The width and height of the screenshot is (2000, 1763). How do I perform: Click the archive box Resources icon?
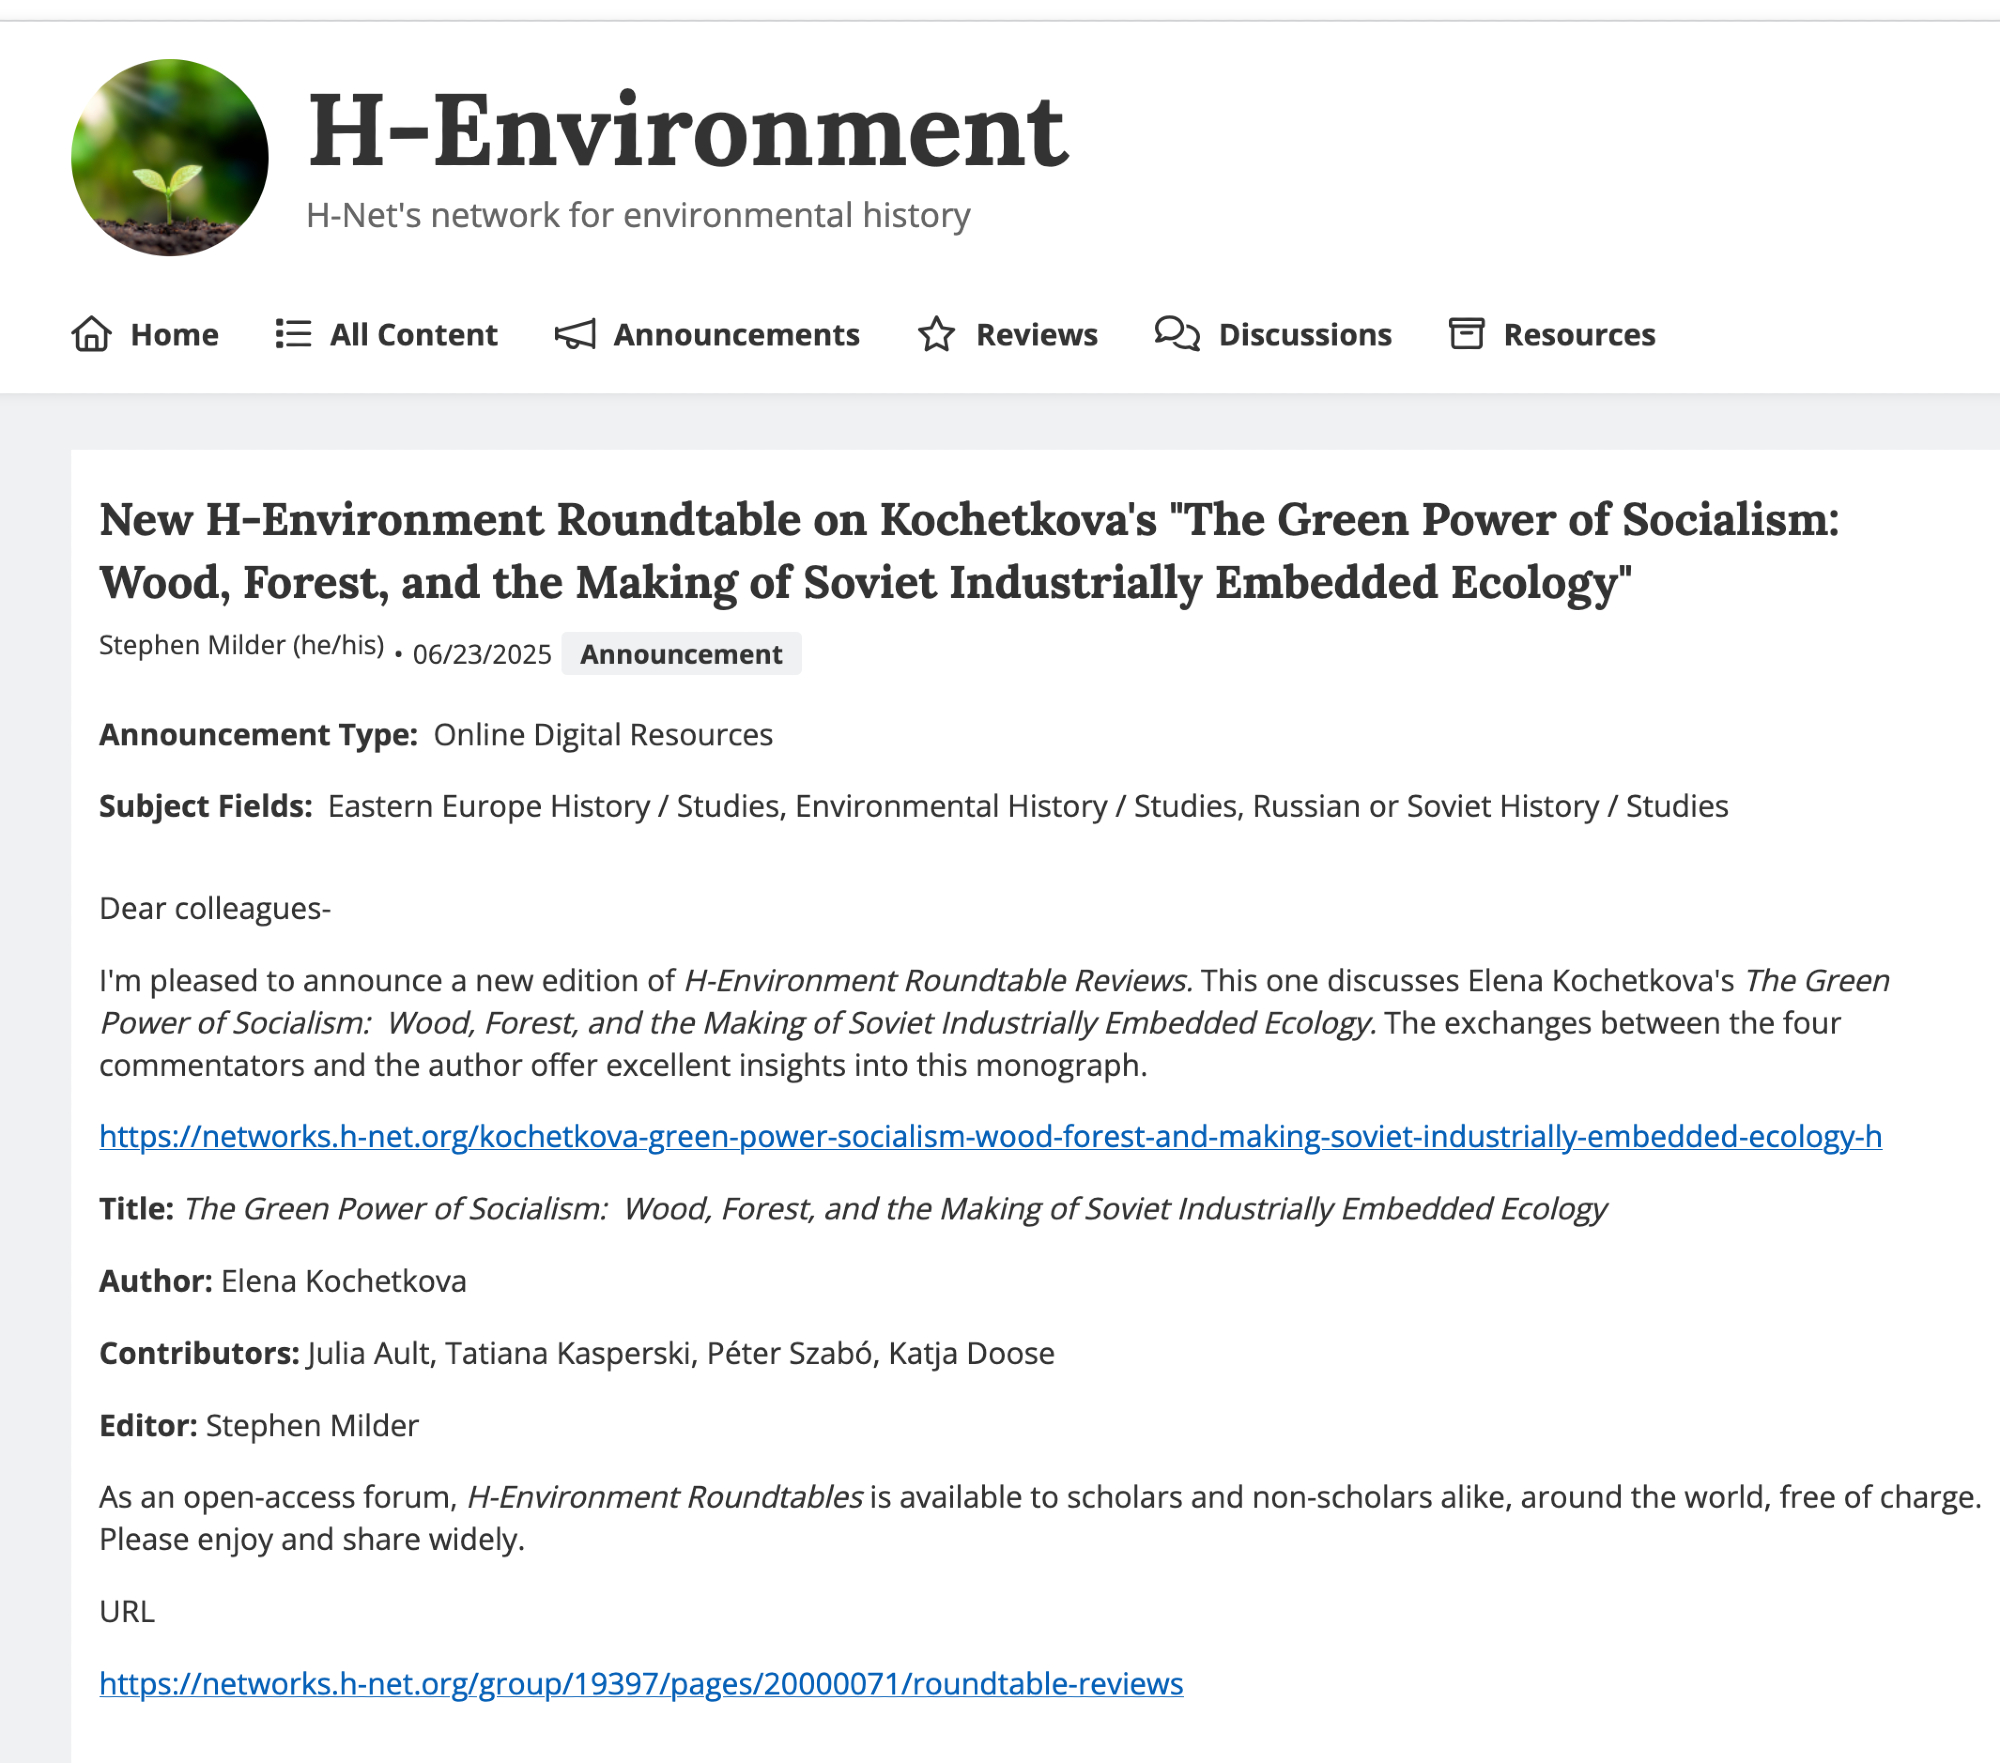click(1466, 334)
